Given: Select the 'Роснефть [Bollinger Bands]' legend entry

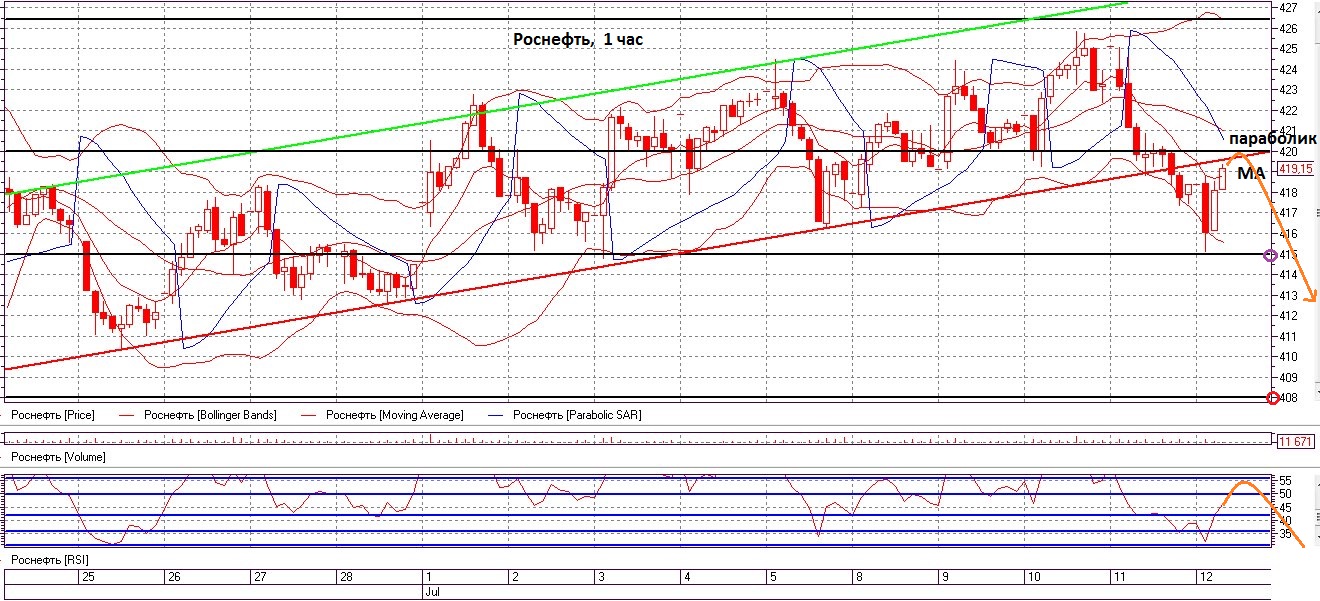Looking at the screenshot, I should pyautogui.click(x=210, y=414).
